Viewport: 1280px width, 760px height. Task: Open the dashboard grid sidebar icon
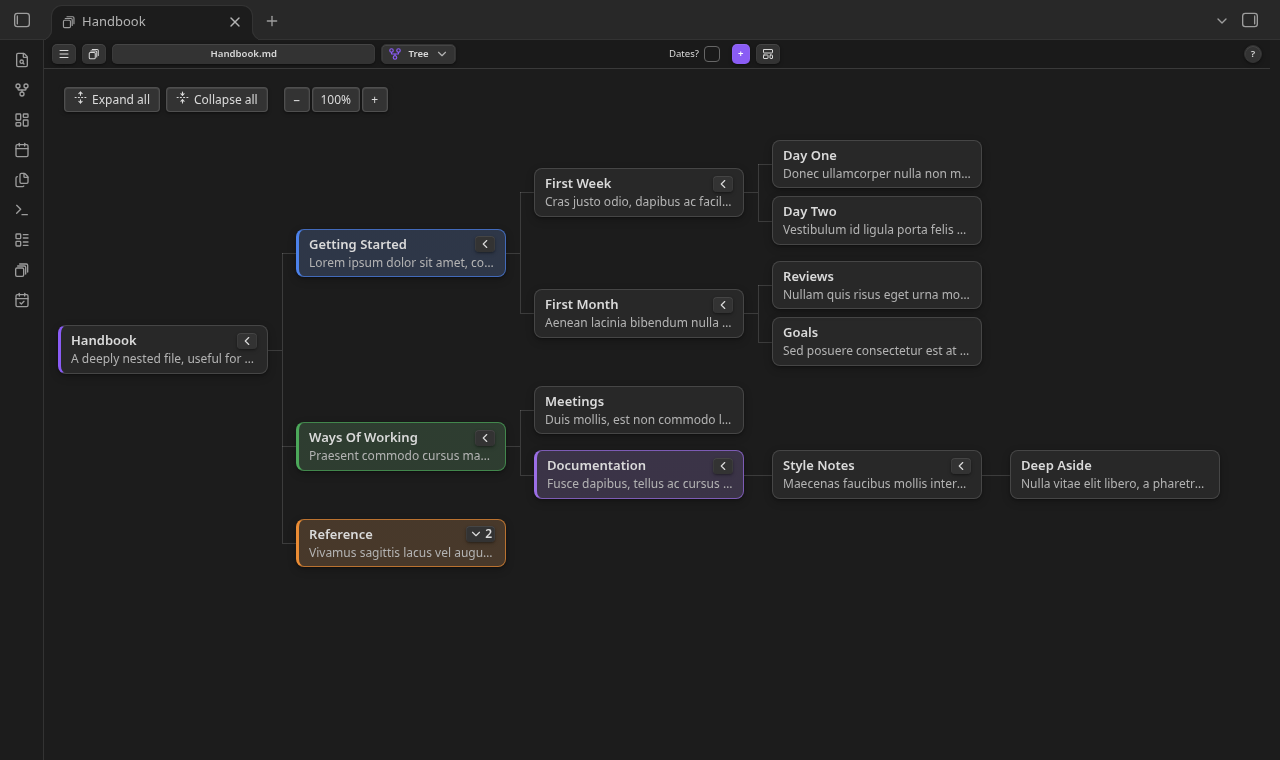pyautogui.click(x=22, y=120)
